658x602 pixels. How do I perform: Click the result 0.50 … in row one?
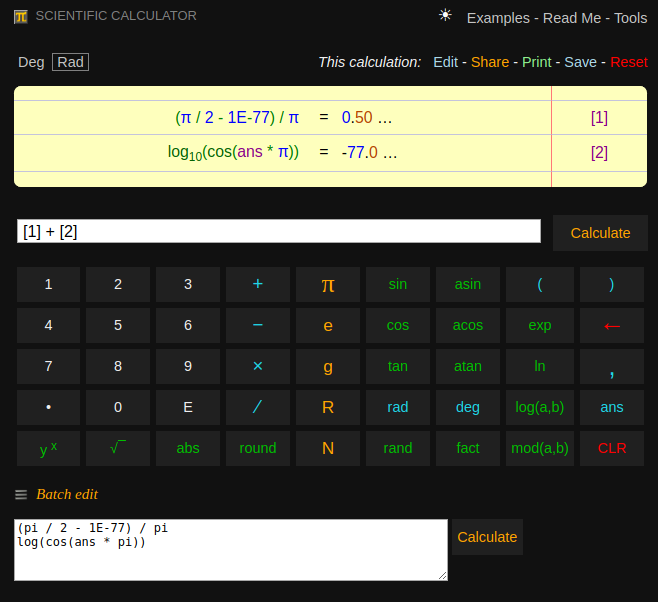[x=366, y=117]
